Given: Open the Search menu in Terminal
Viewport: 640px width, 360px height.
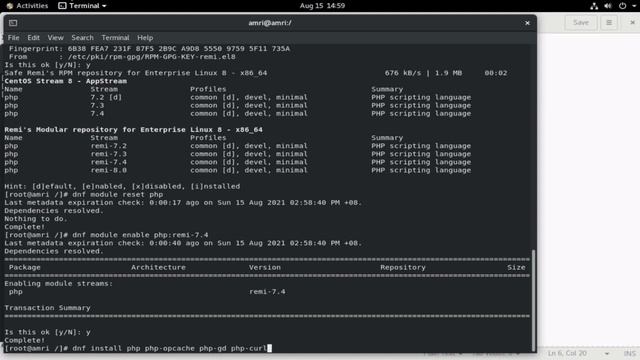Looking at the screenshot, I should [x=82, y=38].
